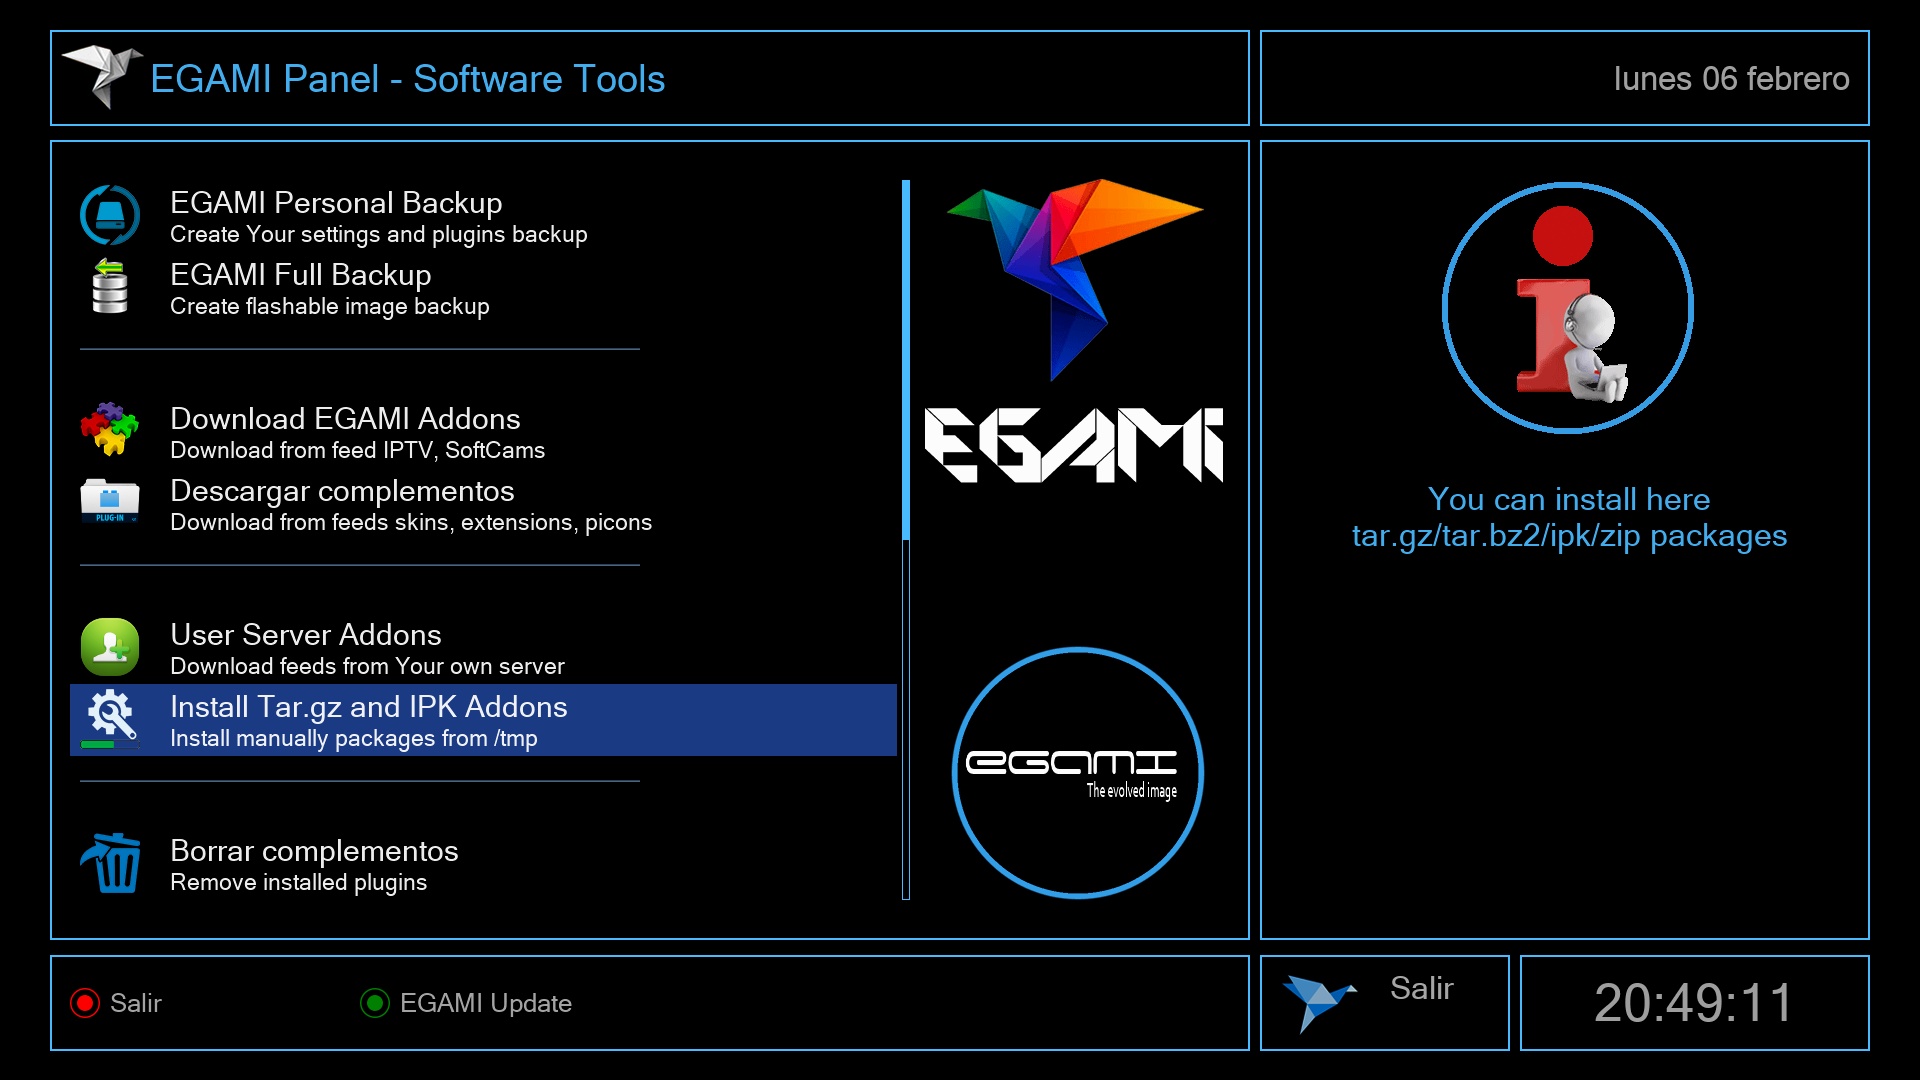Open Borrar complementos entry
This screenshot has height=1080, width=1920.
[x=314, y=864]
